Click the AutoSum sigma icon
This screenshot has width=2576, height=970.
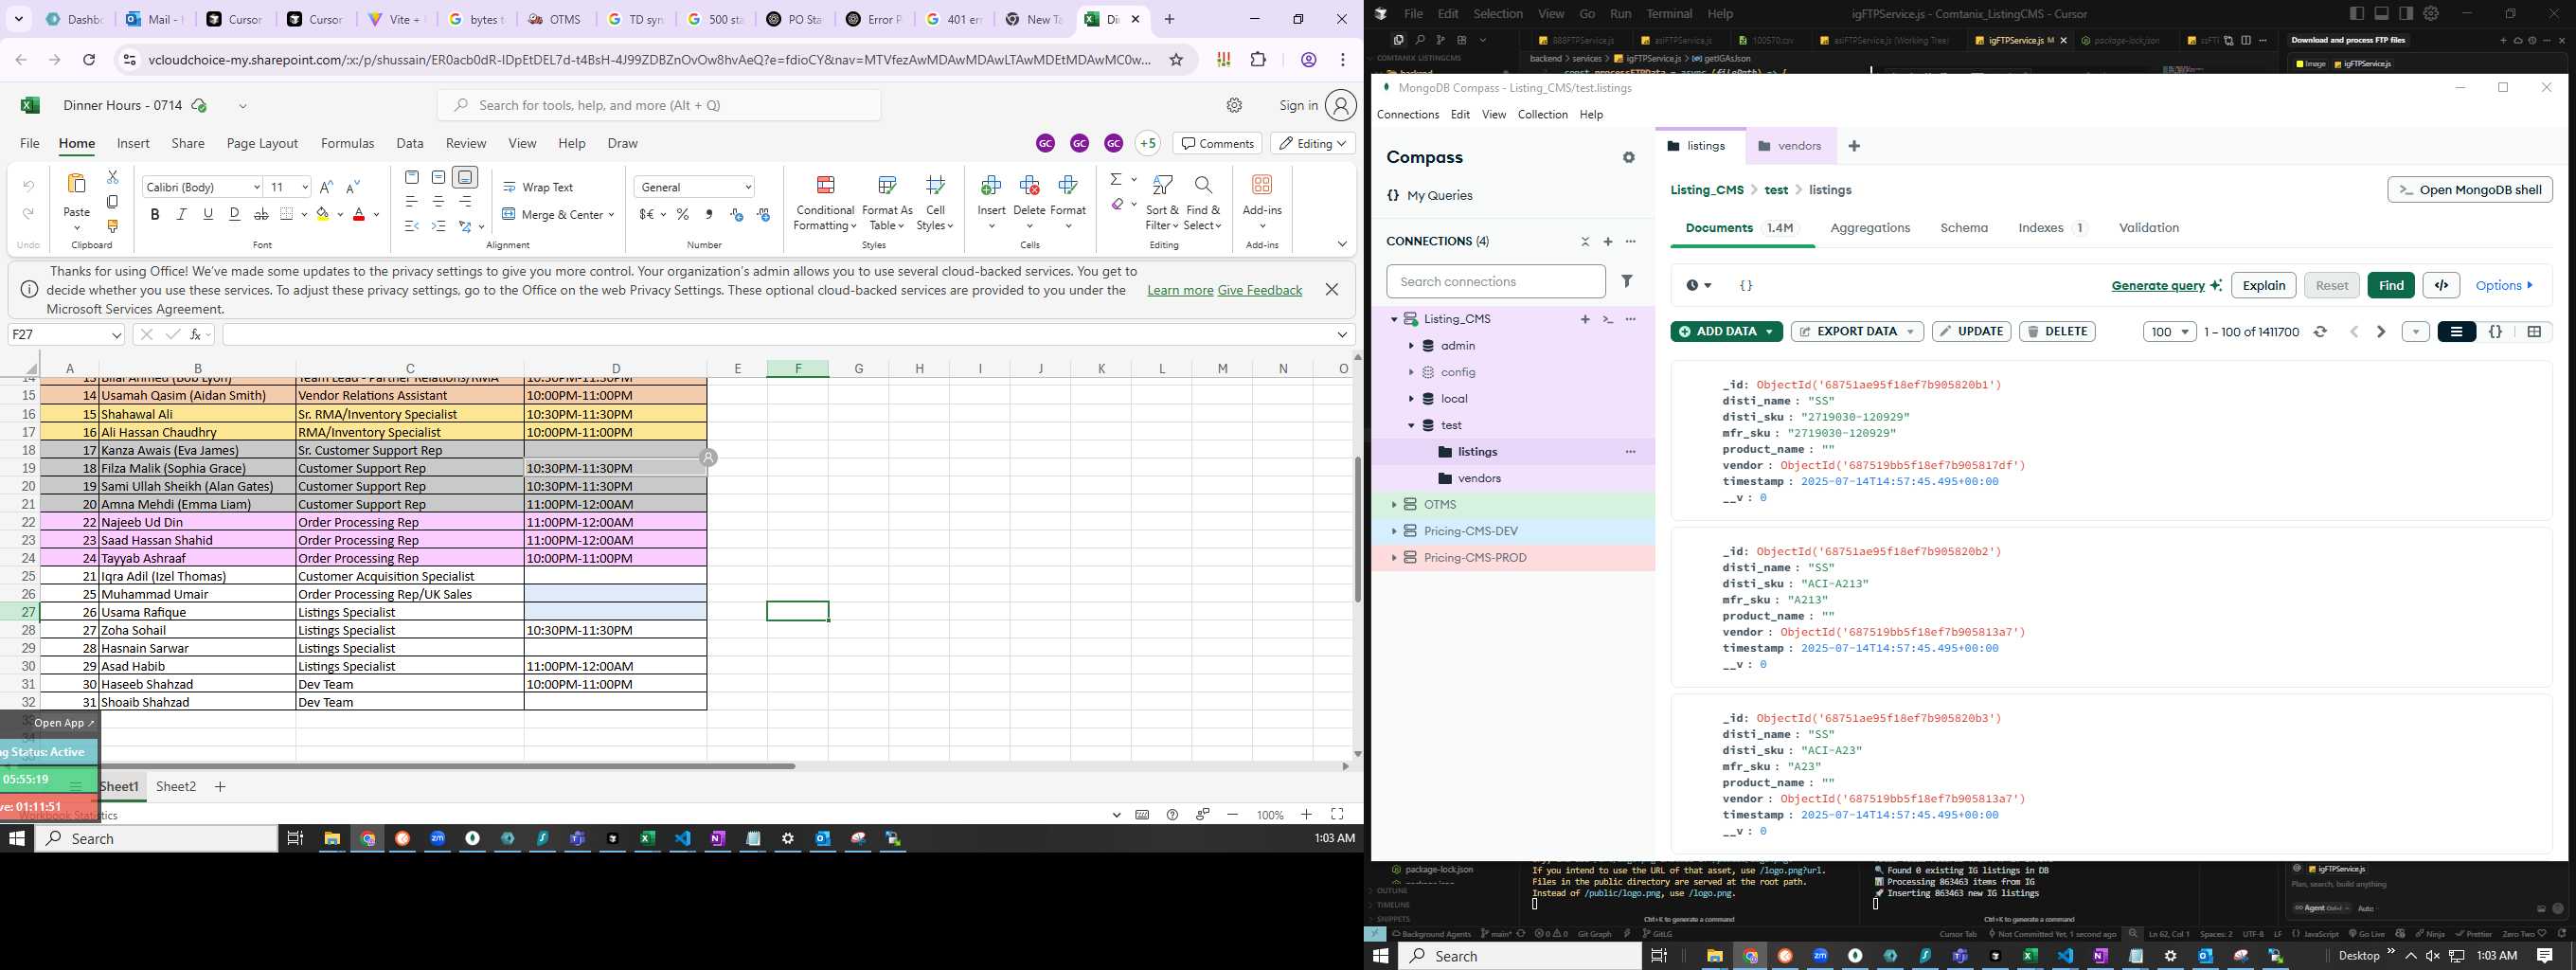coord(1116,179)
